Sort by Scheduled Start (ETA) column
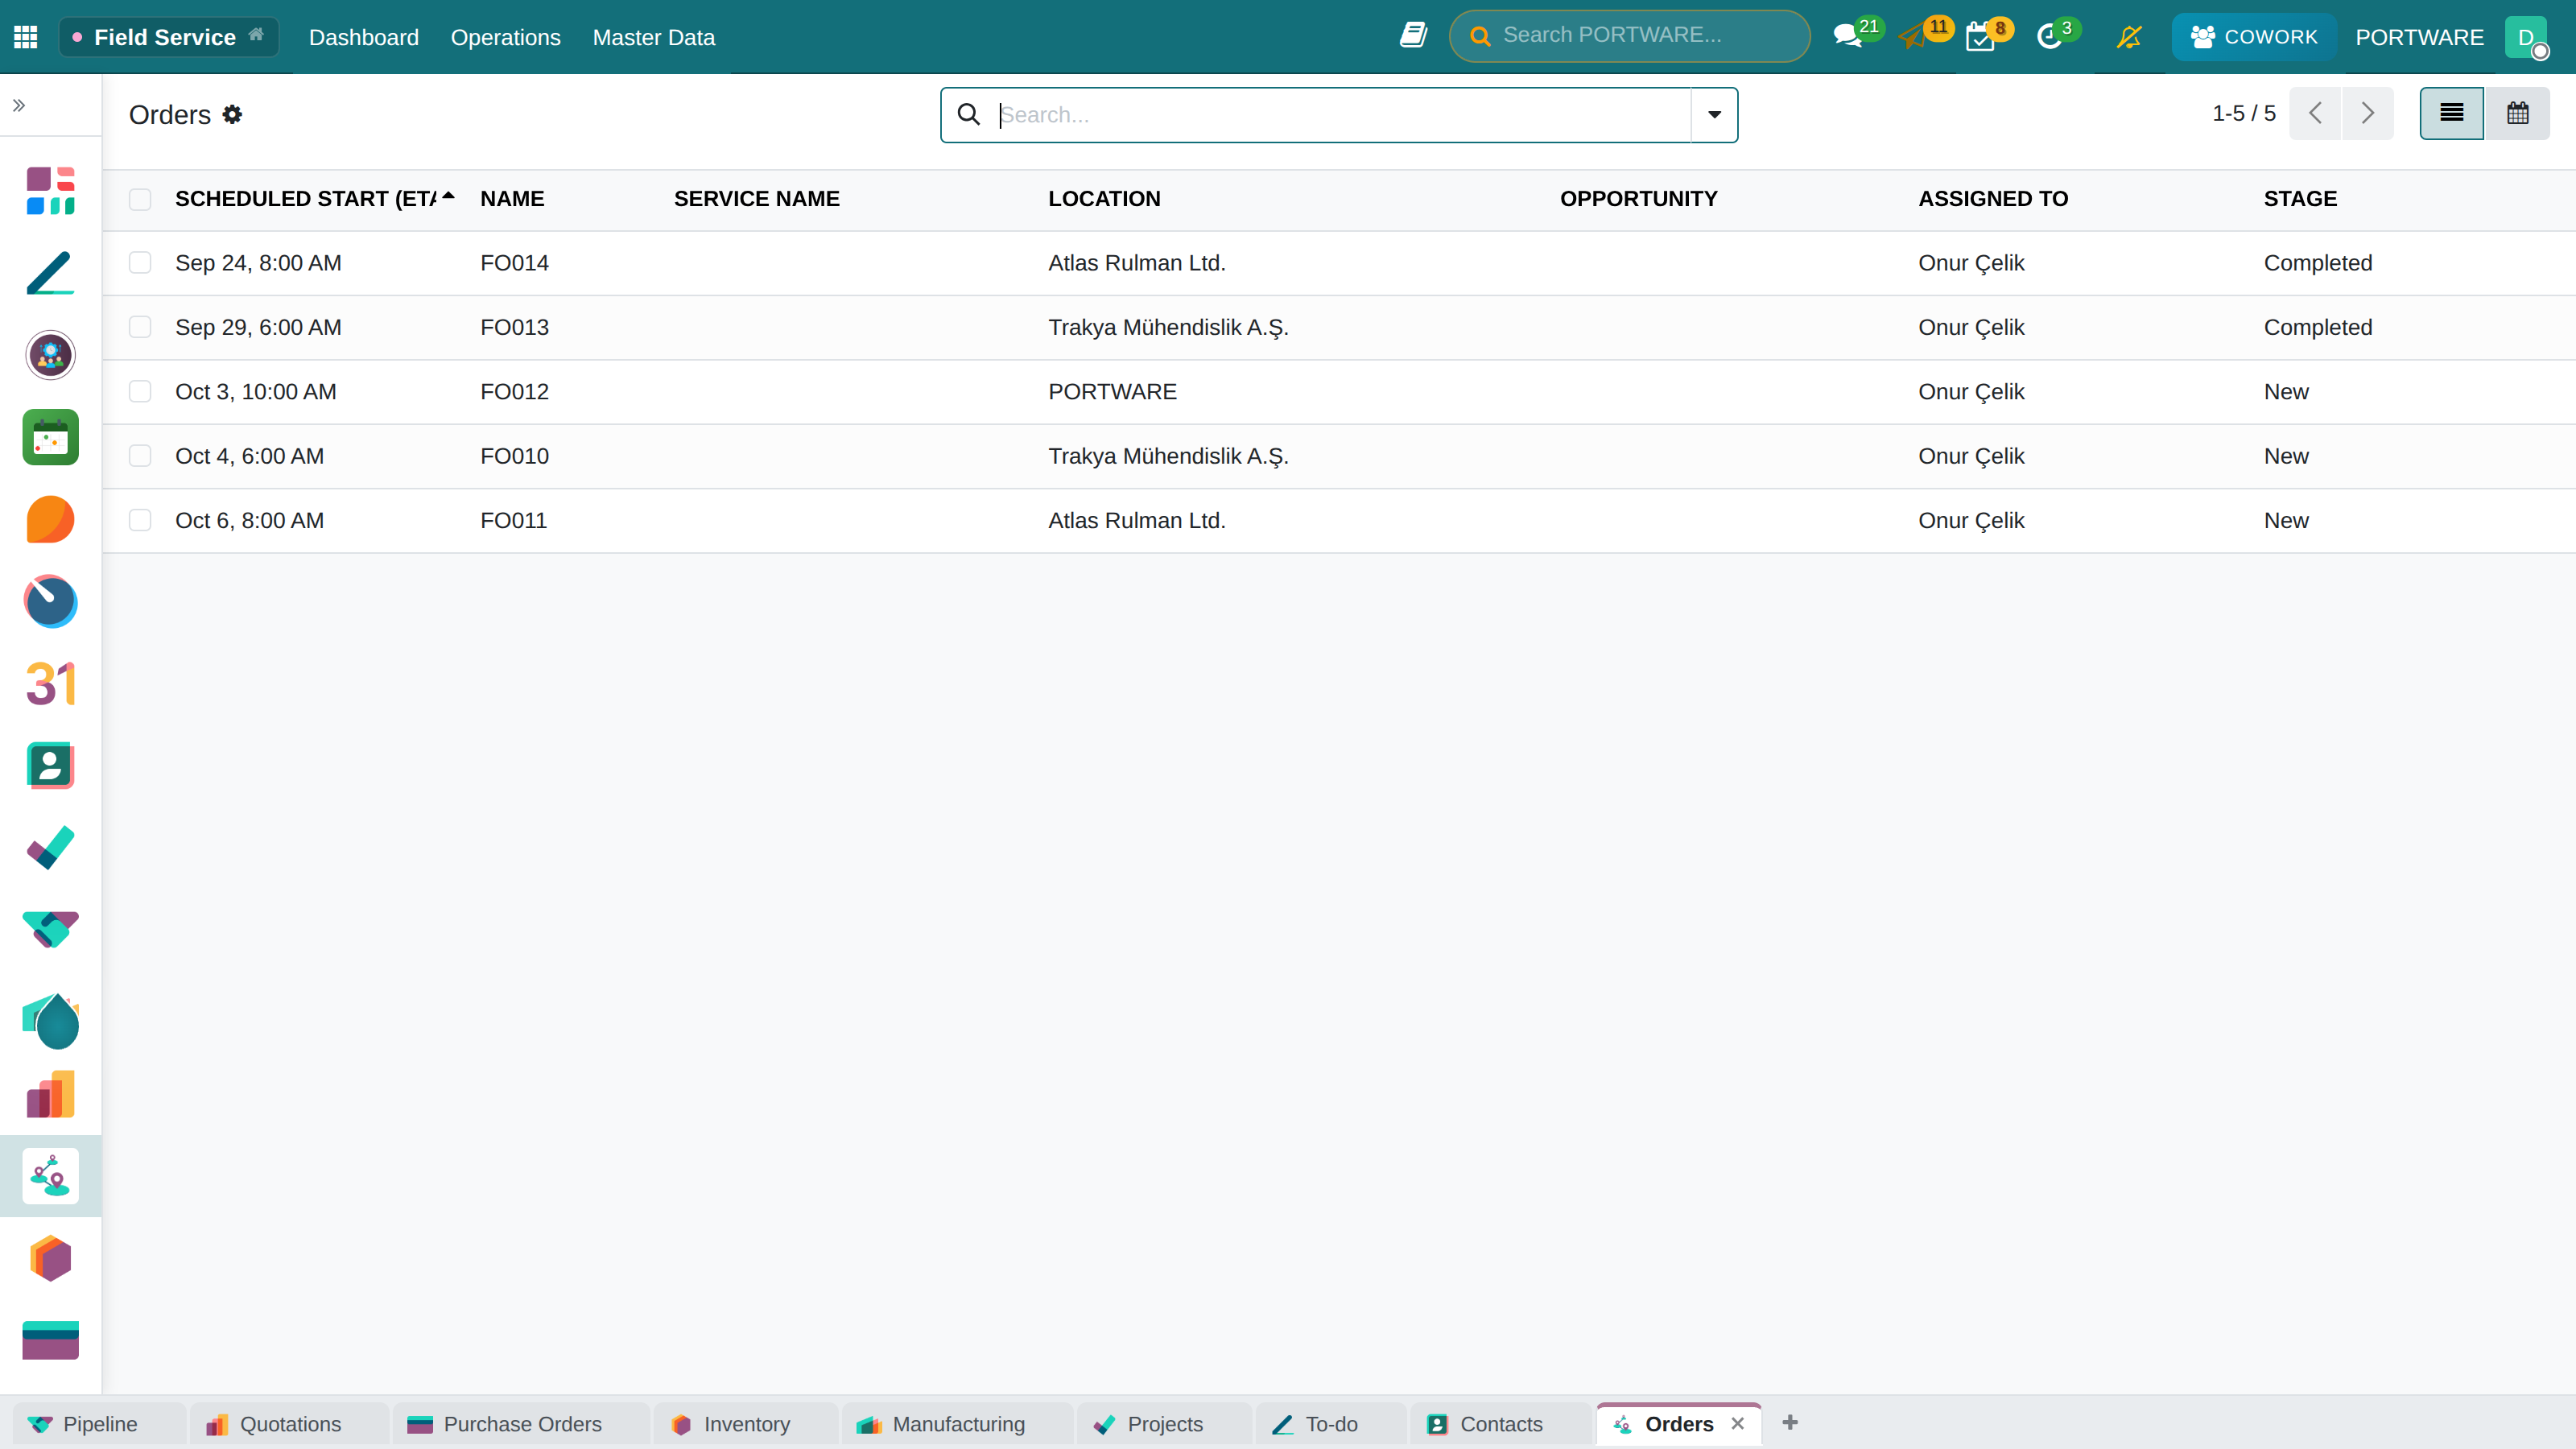The width and height of the screenshot is (2576, 1449). click(x=314, y=199)
